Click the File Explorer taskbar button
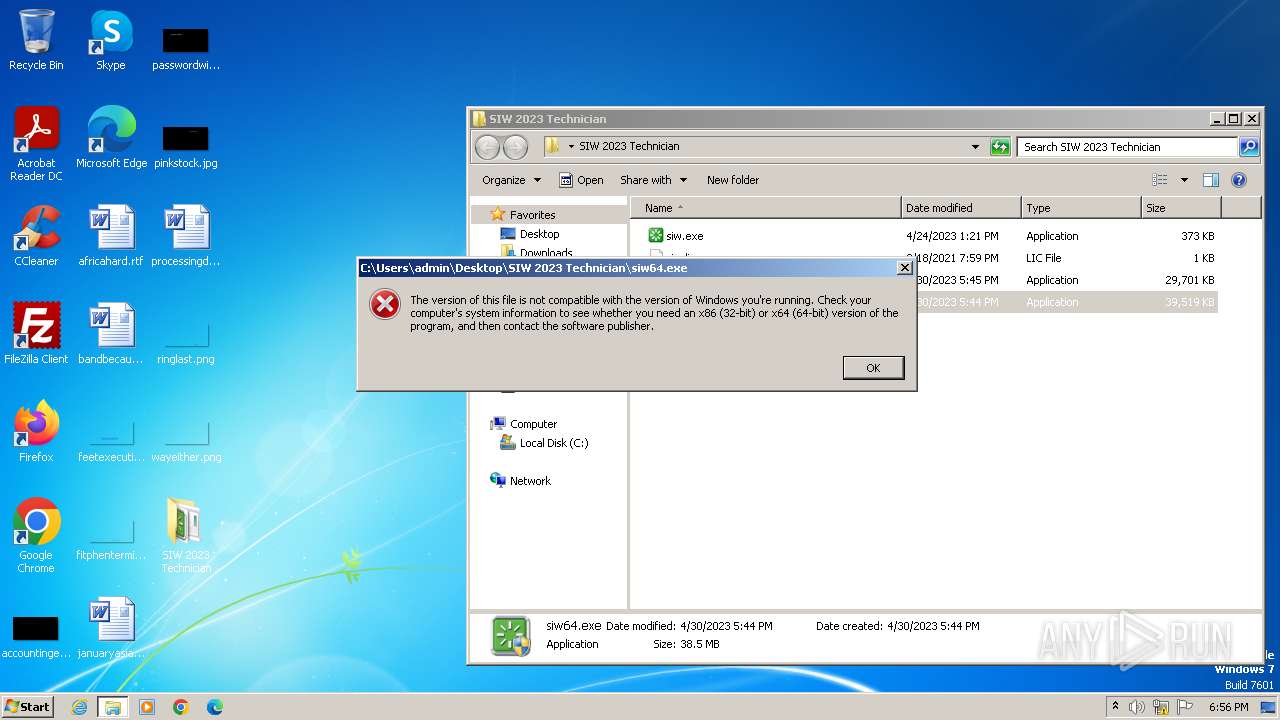 [112, 707]
